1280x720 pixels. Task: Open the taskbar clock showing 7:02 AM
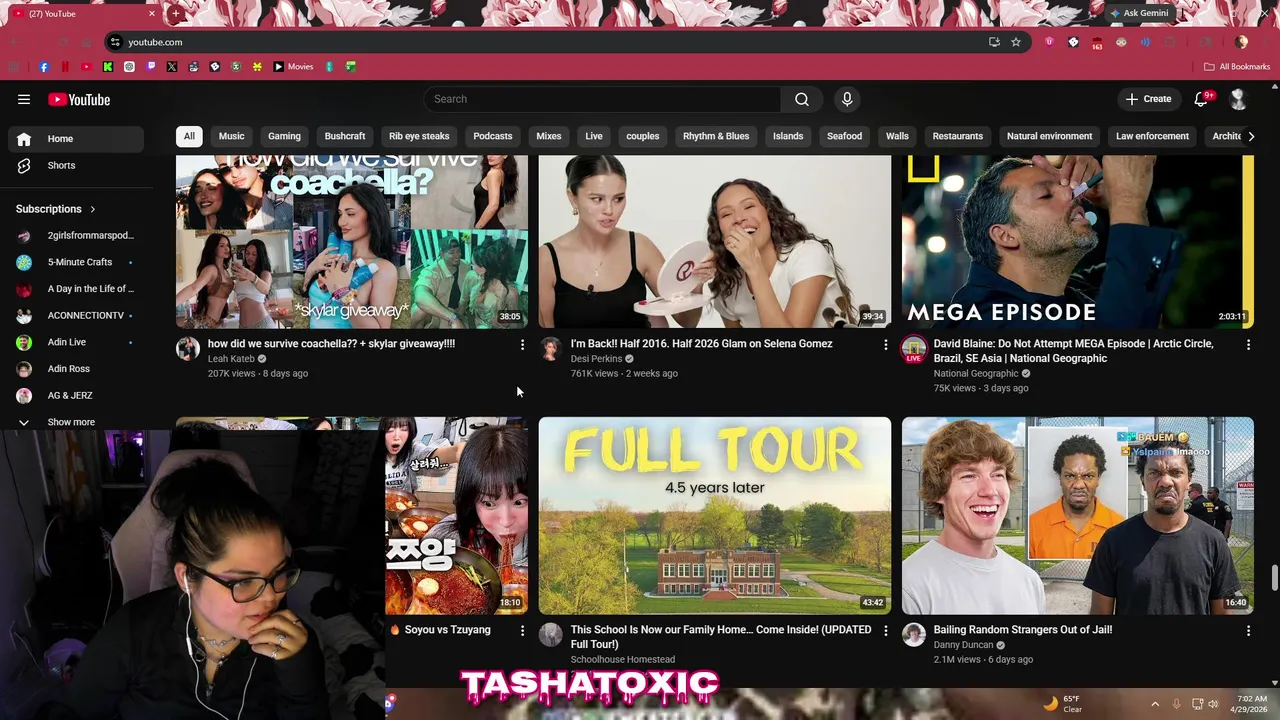(x=1251, y=703)
